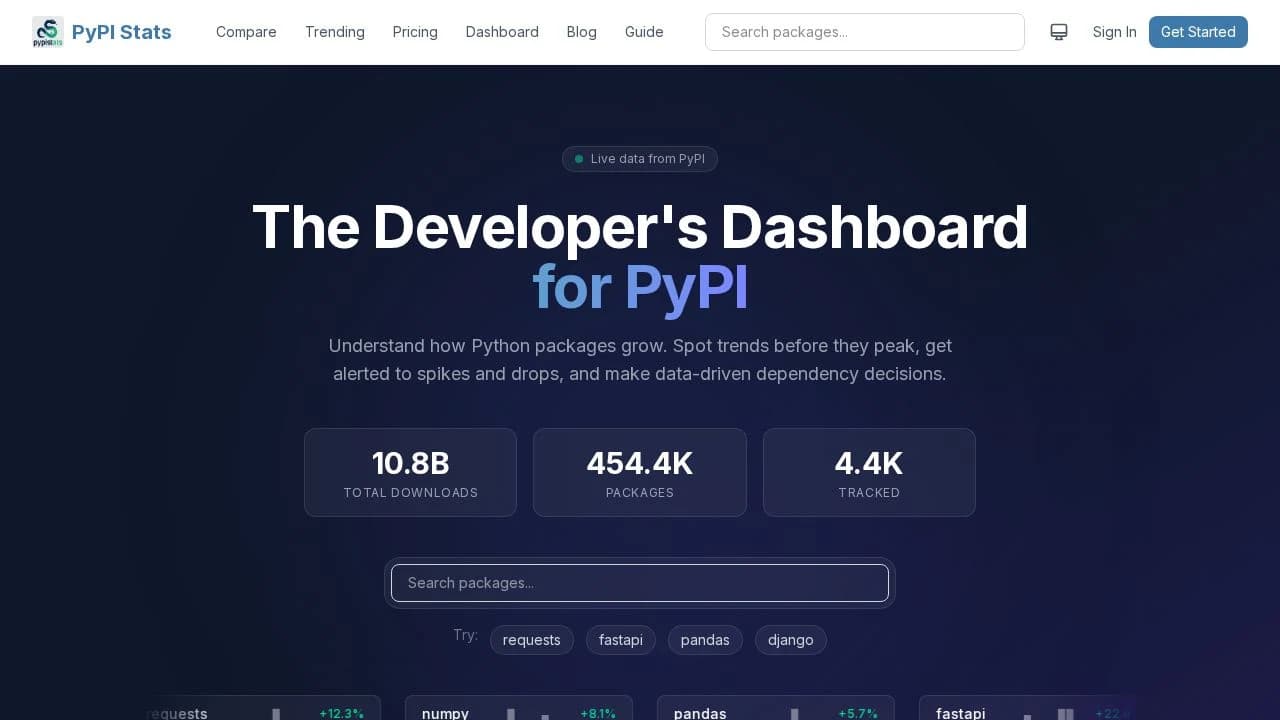The width and height of the screenshot is (1280, 720).
Task: Select the fastapi suggestion chip
Action: pyautogui.click(x=620, y=640)
